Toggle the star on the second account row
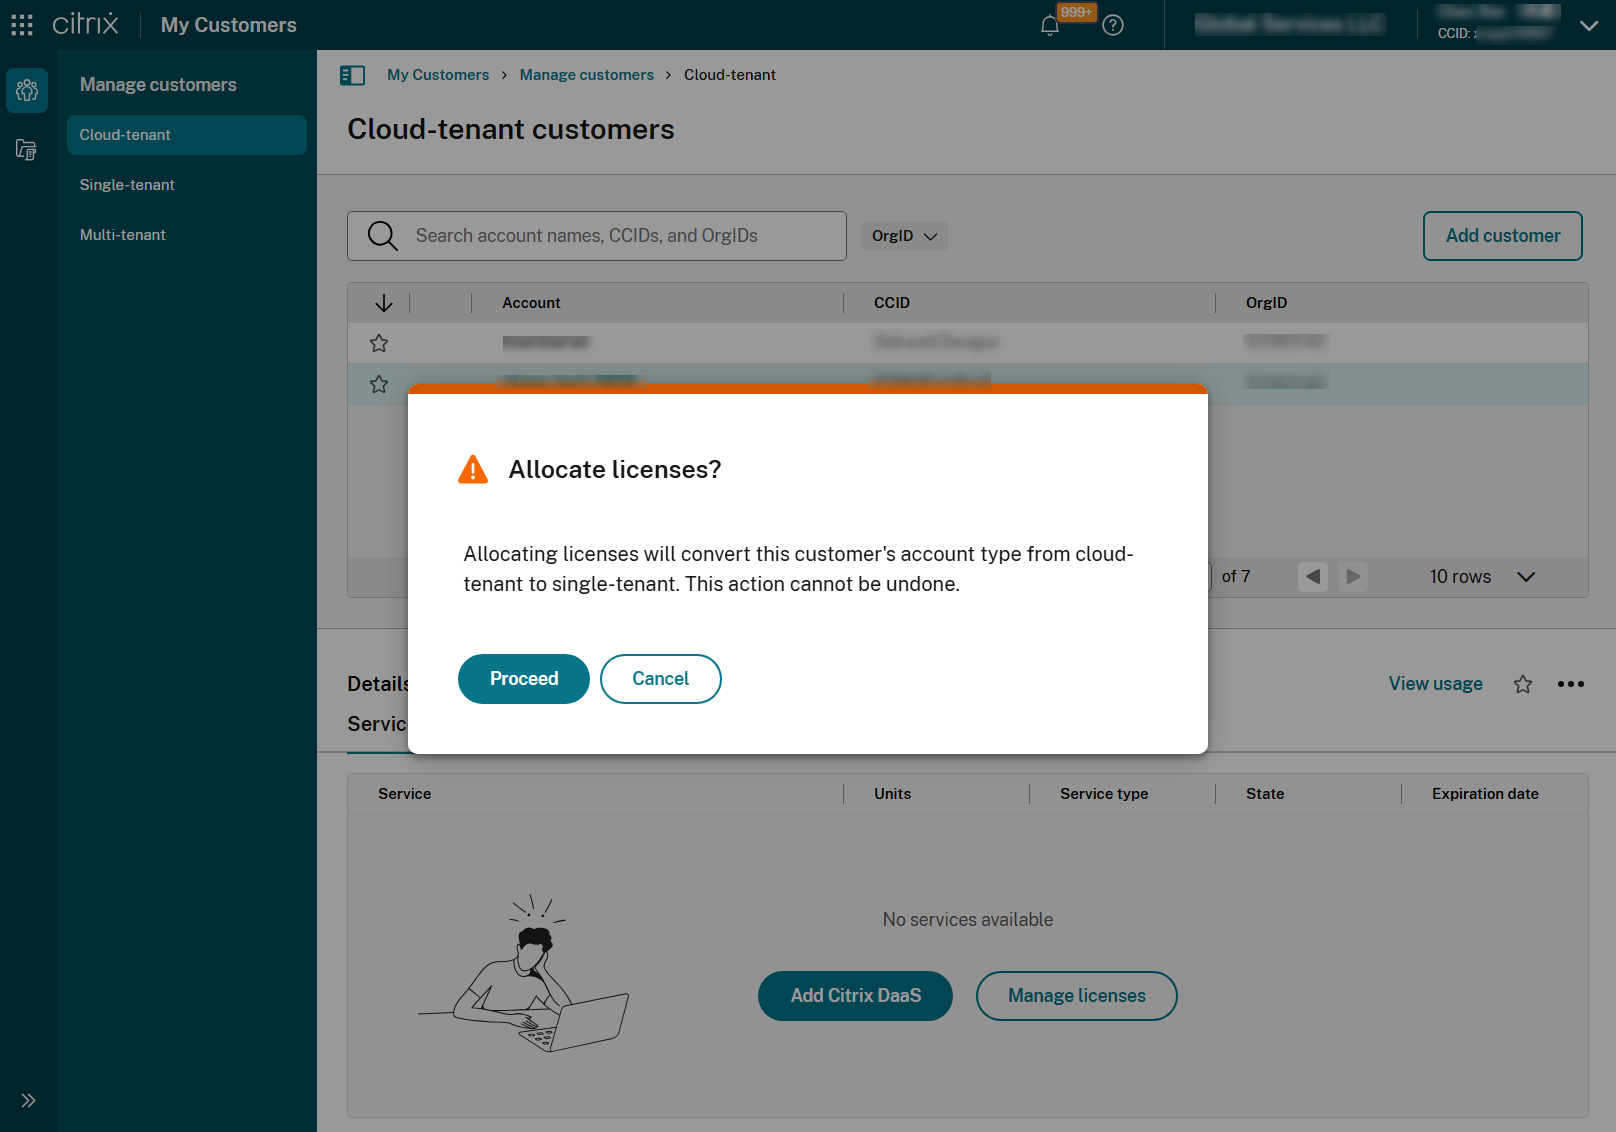 click(378, 384)
